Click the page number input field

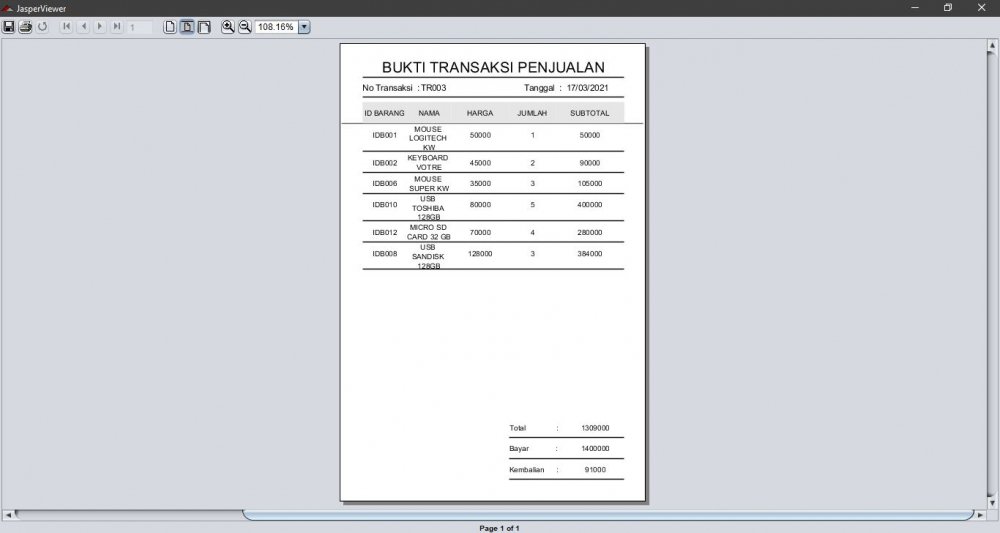coord(140,27)
